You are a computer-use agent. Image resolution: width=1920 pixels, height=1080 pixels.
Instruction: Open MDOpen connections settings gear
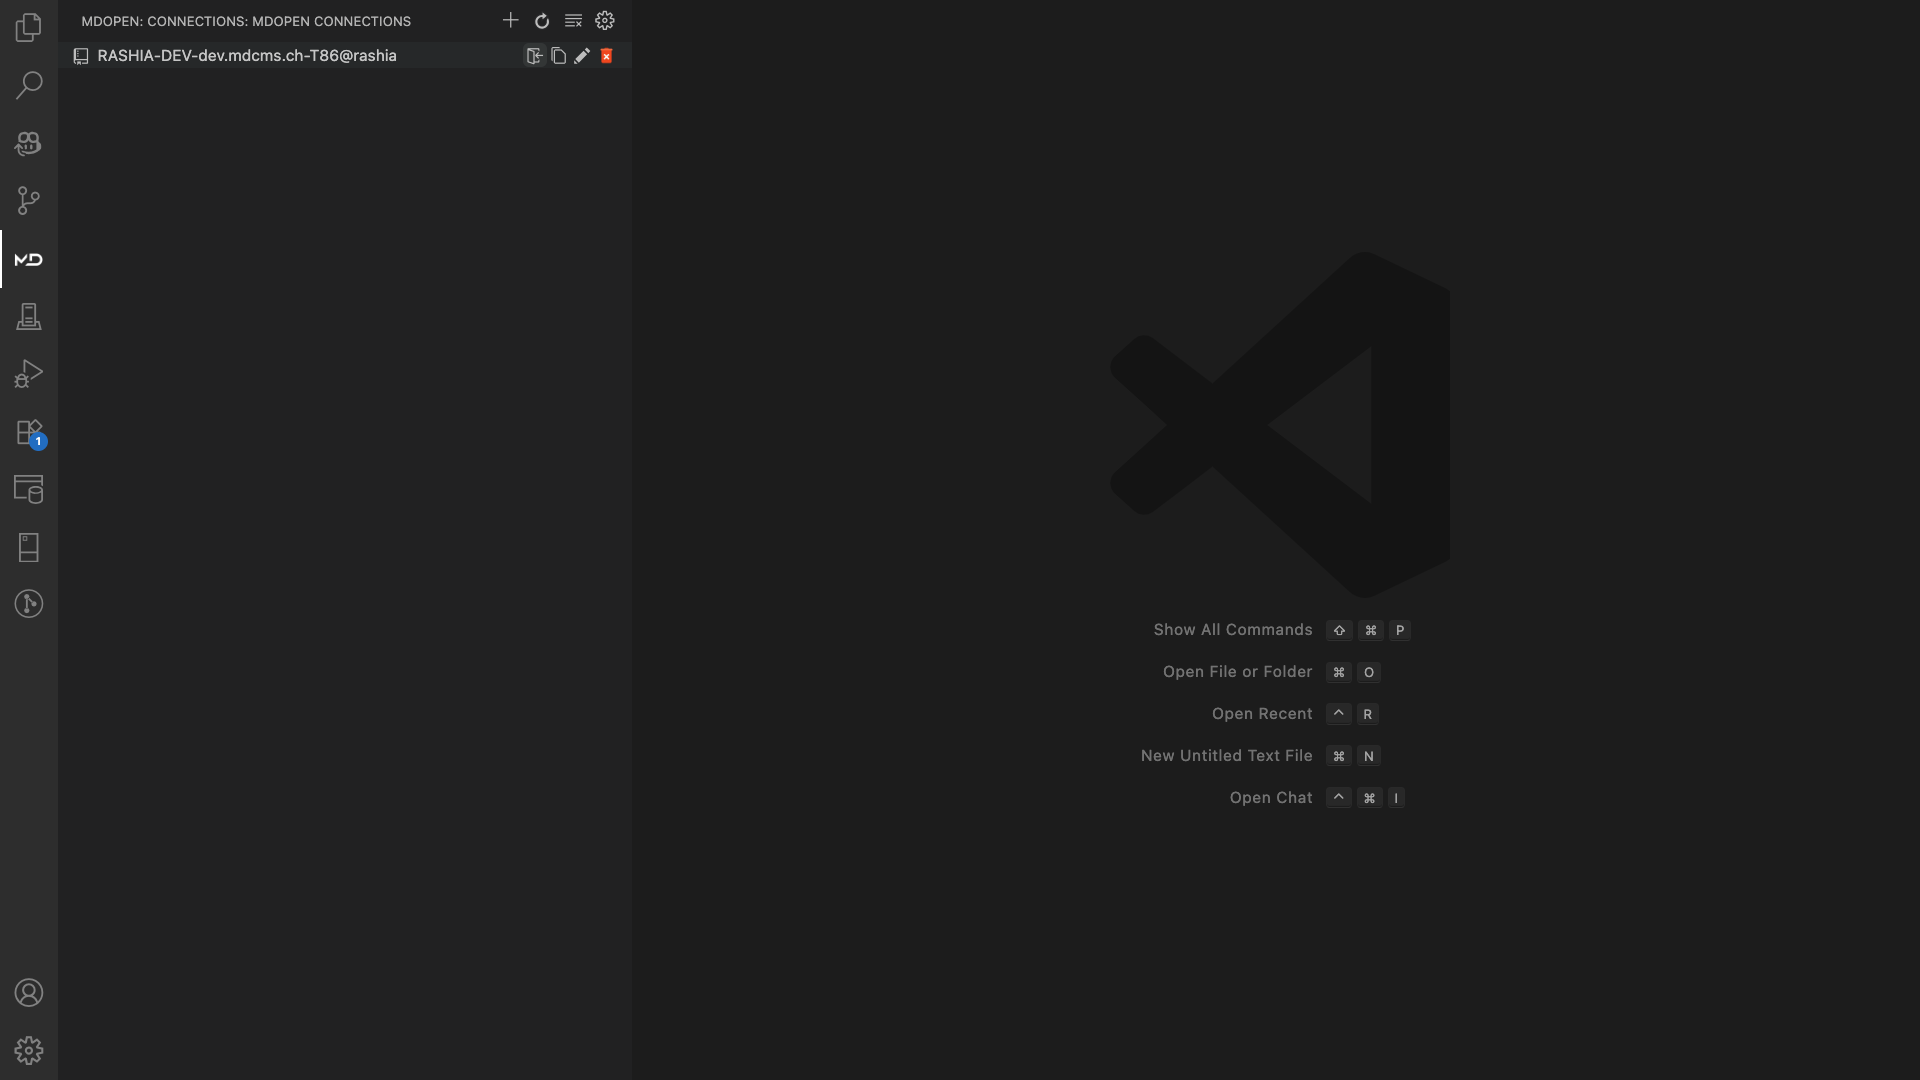coord(605,20)
